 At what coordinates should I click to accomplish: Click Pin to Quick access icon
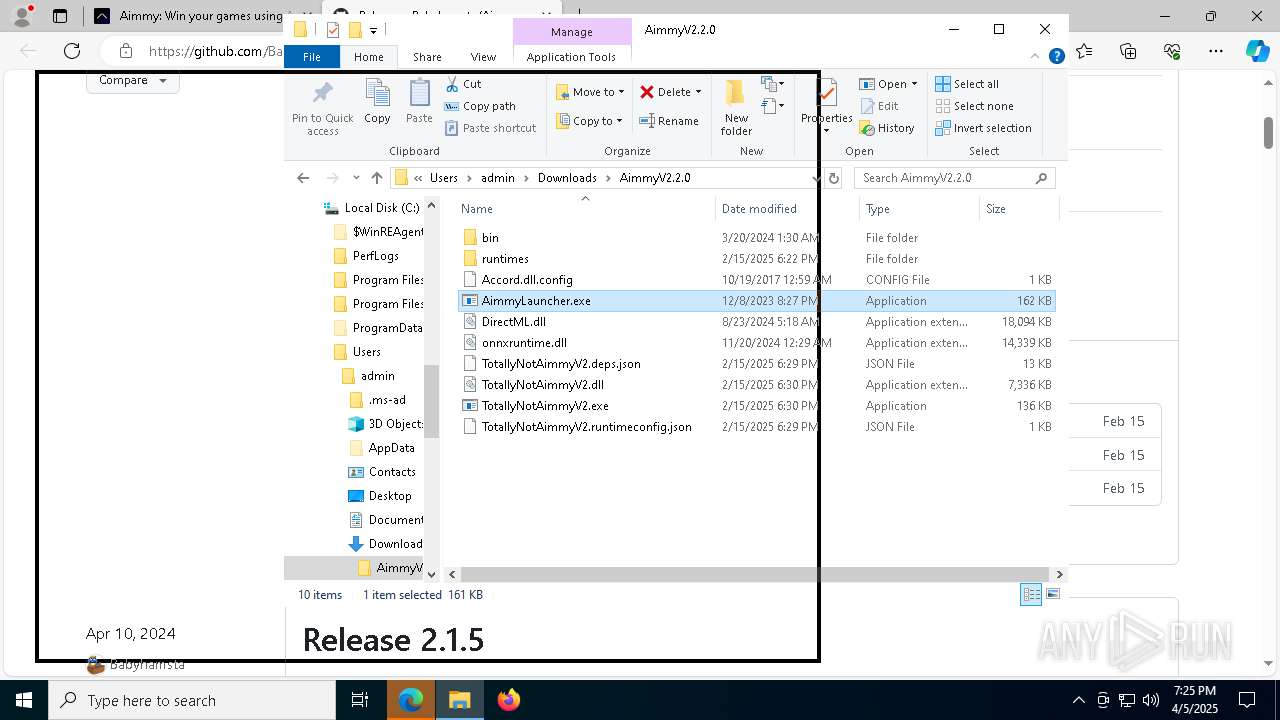(322, 107)
